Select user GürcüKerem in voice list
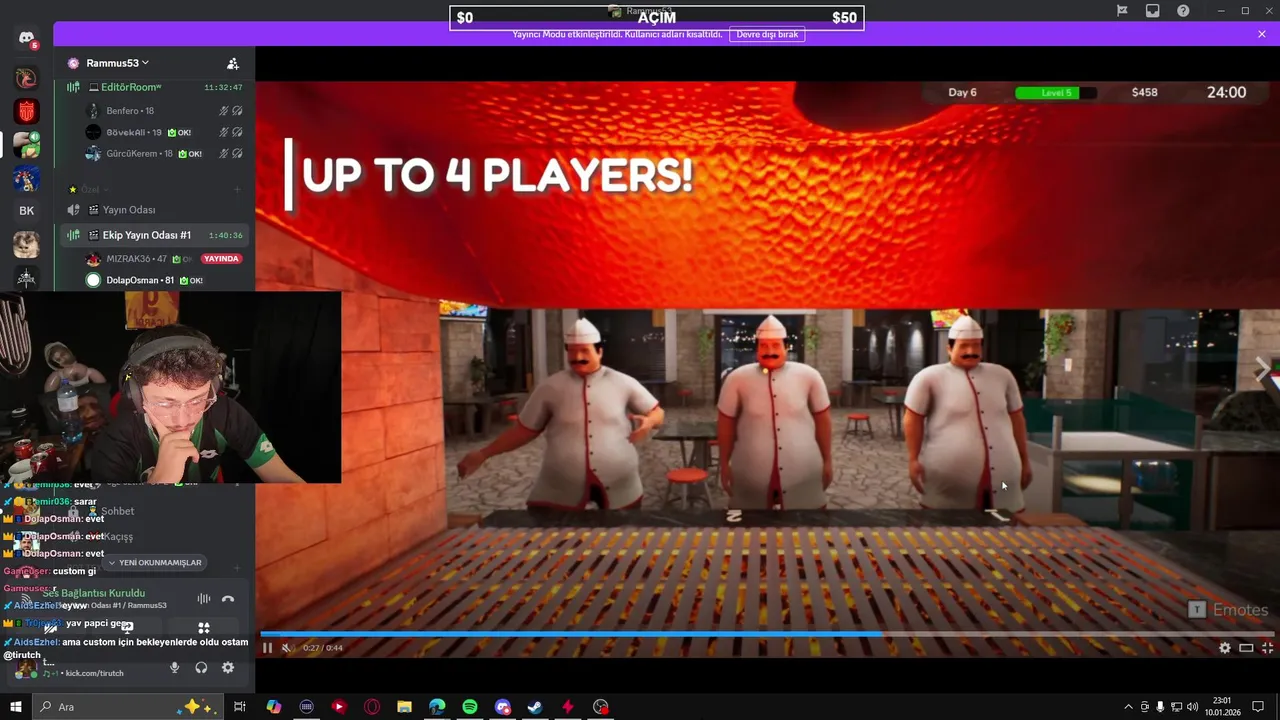This screenshot has width=1280, height=720. 165,154
